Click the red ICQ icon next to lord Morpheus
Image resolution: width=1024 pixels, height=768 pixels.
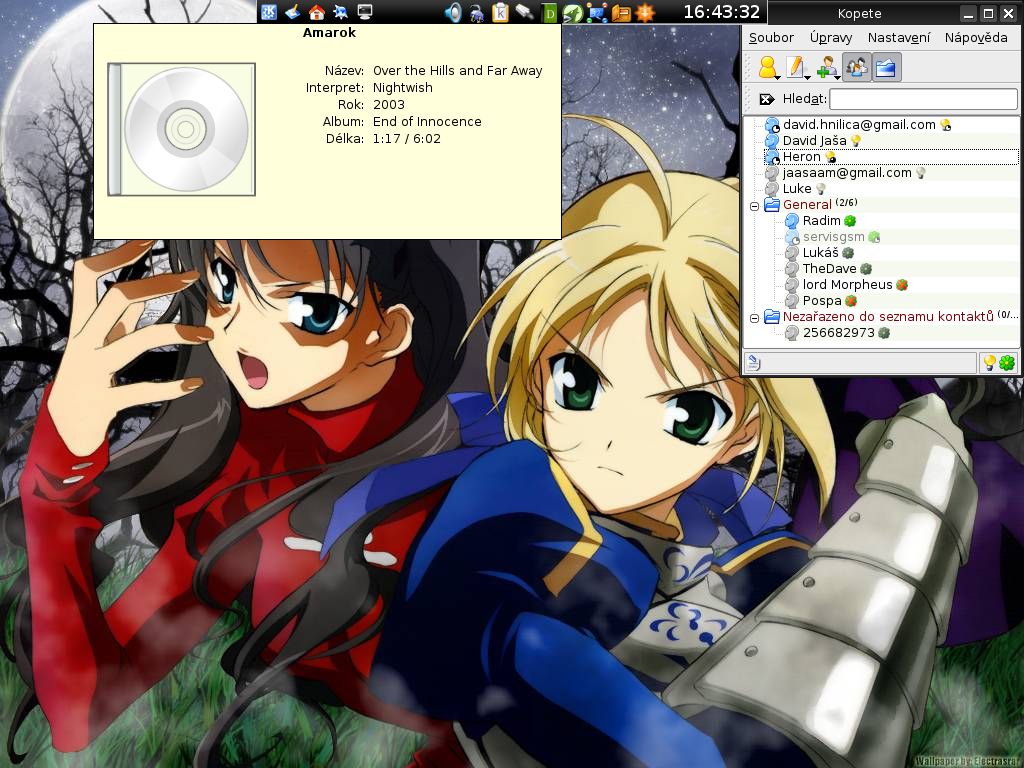pos(902,285)
